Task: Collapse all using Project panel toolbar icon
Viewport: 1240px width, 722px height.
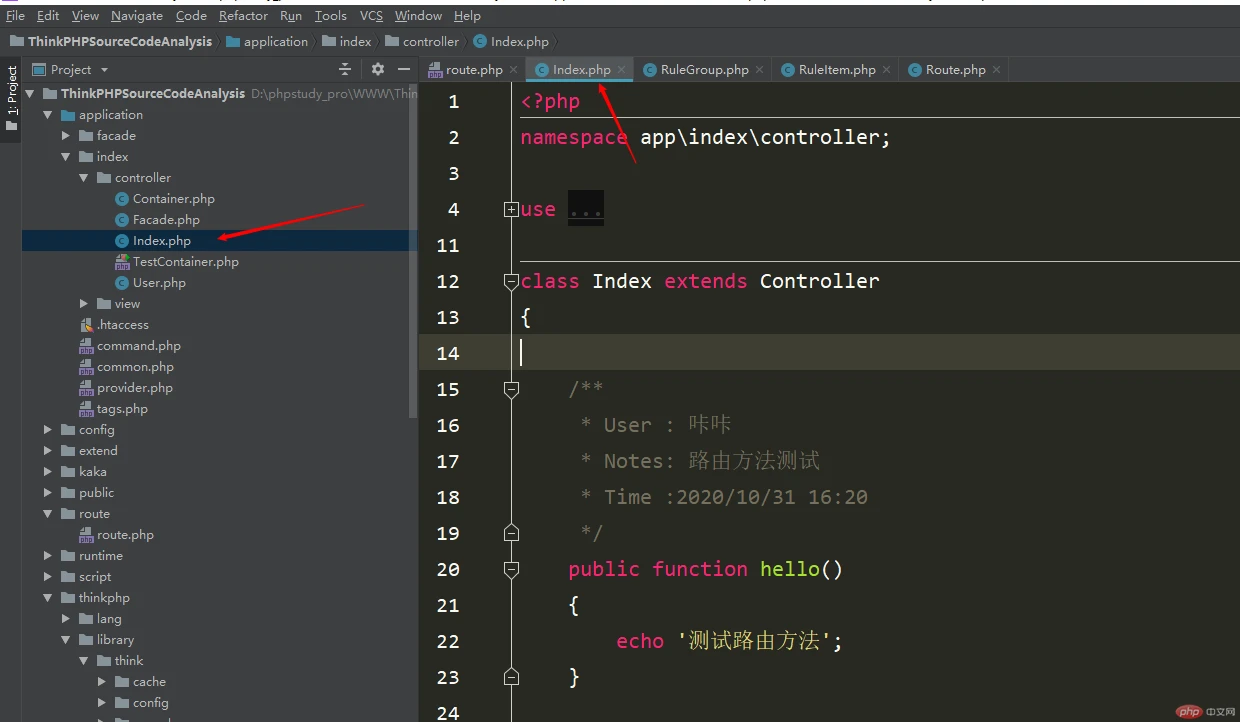Action: click(345, 69)
